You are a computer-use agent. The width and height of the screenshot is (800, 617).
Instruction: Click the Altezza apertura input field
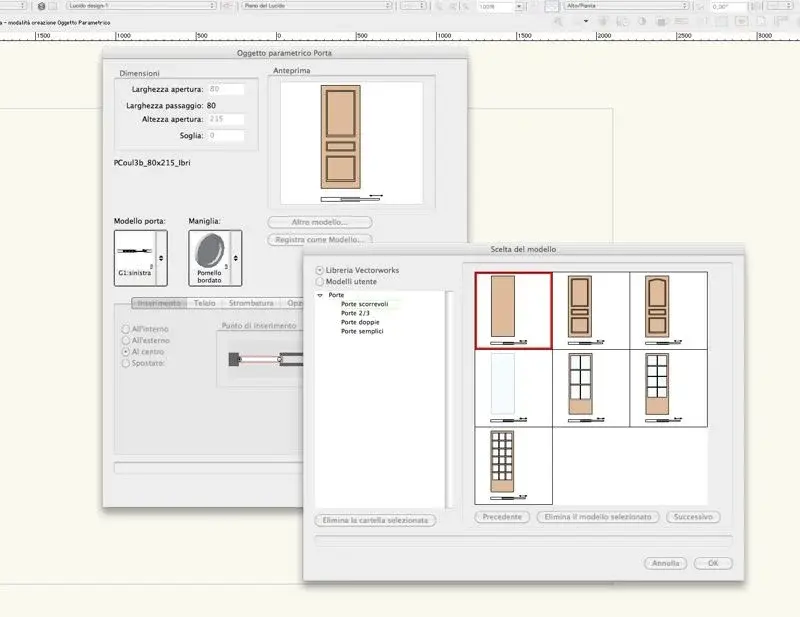click(x=226, y=119)
